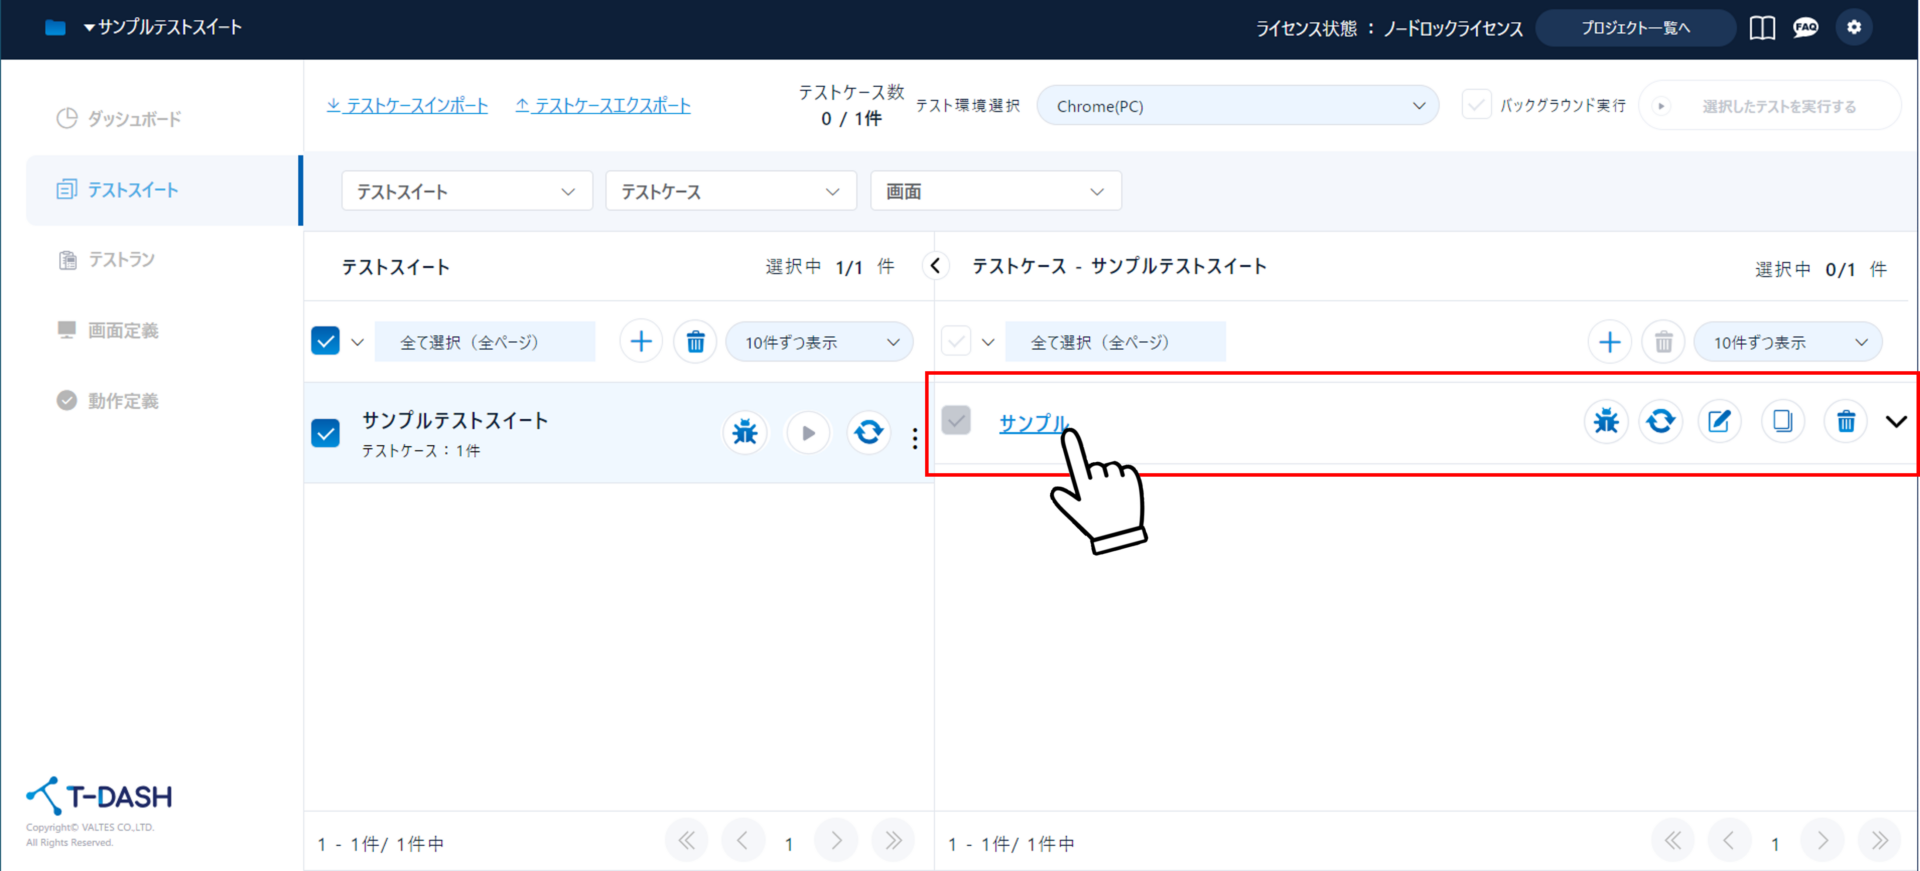Copy the サンプル test case with the duplicate icon
Viewport: 1920px width, 871px height.
point(1782,421)
